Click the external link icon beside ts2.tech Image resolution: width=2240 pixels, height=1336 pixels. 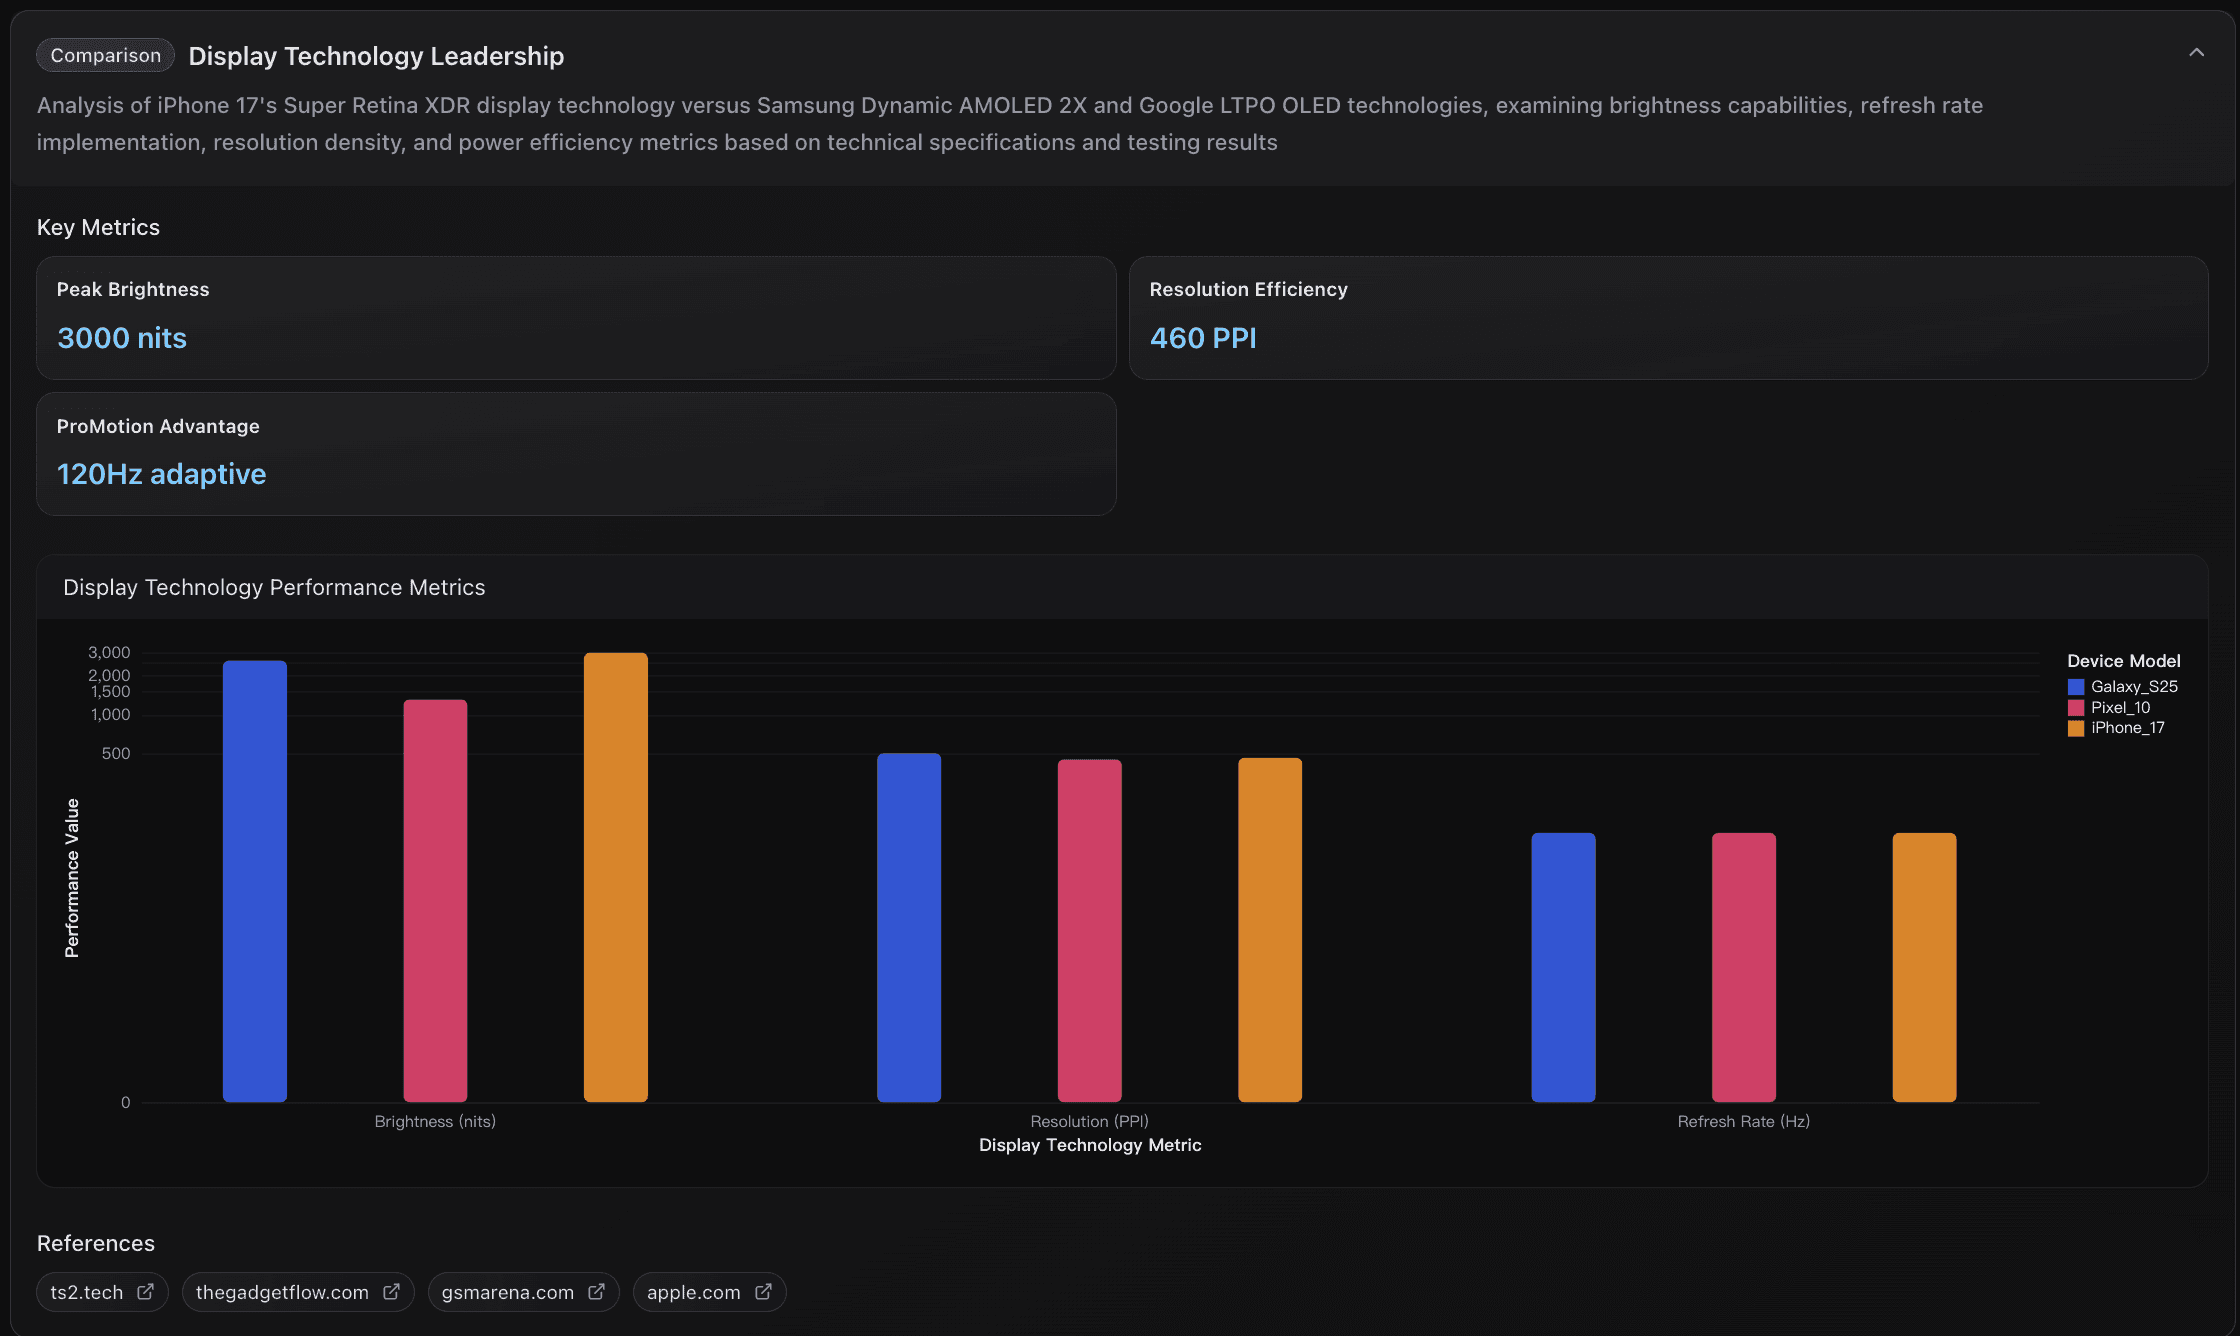145,1291
